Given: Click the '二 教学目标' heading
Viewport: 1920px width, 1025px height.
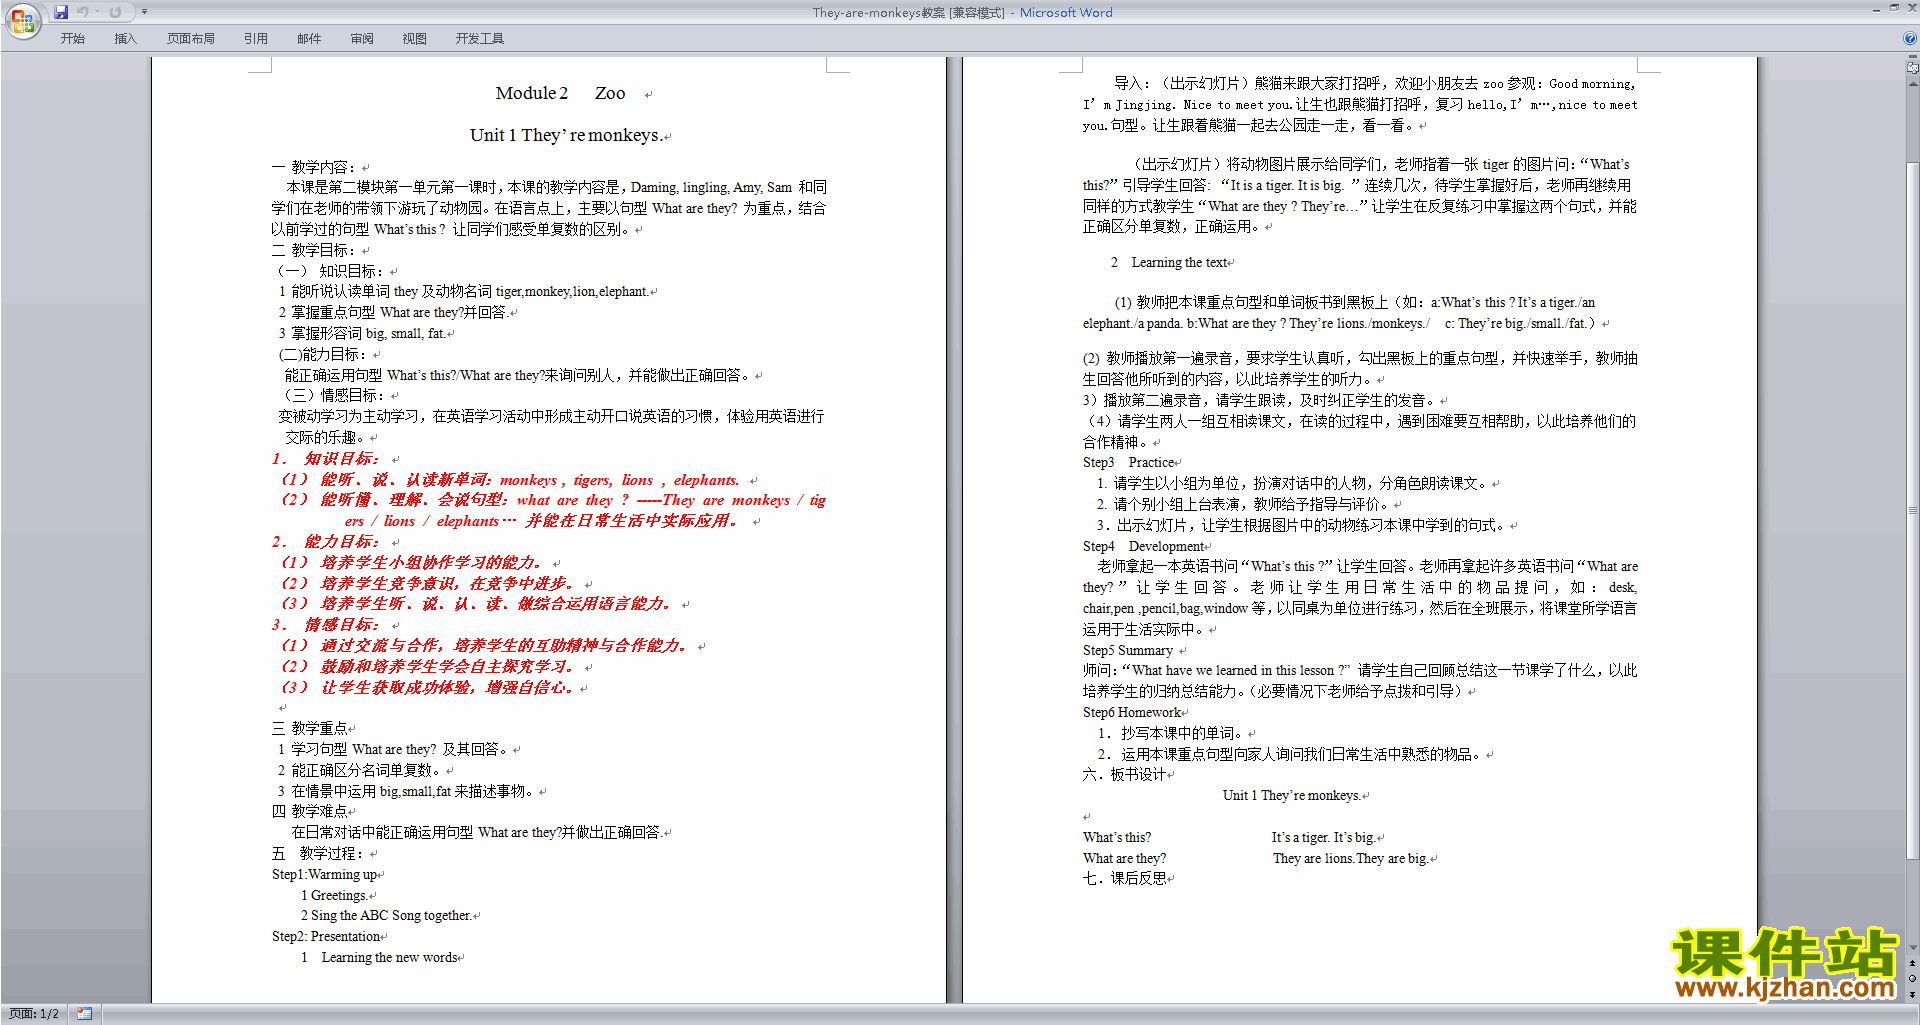Looking at the screenshot, I should (x=312, y=250).
